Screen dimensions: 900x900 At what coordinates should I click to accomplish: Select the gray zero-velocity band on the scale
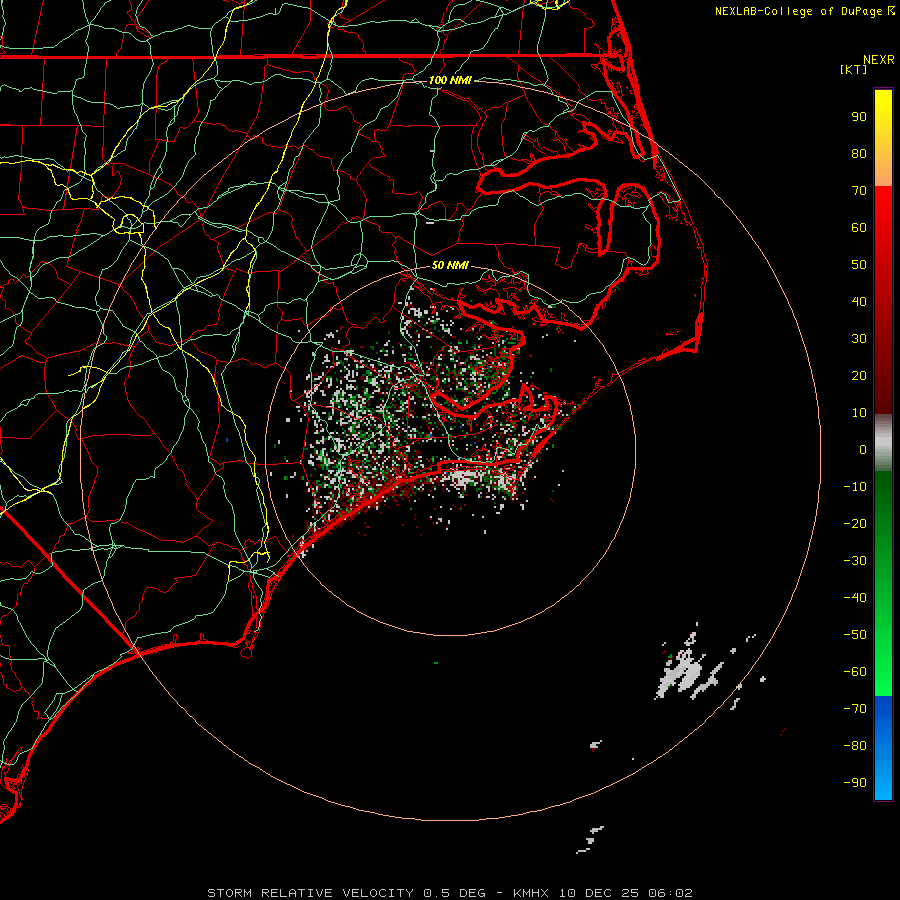coord(883,443)
